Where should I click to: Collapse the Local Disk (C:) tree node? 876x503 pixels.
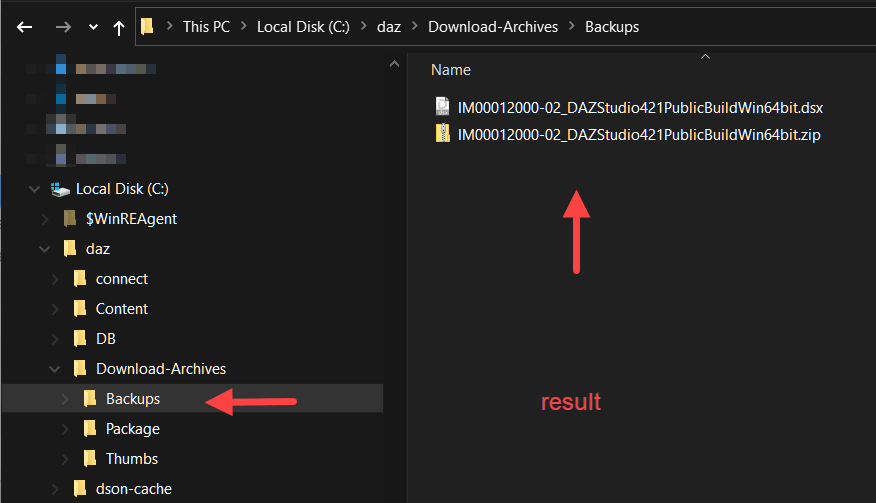coord(36,189)
